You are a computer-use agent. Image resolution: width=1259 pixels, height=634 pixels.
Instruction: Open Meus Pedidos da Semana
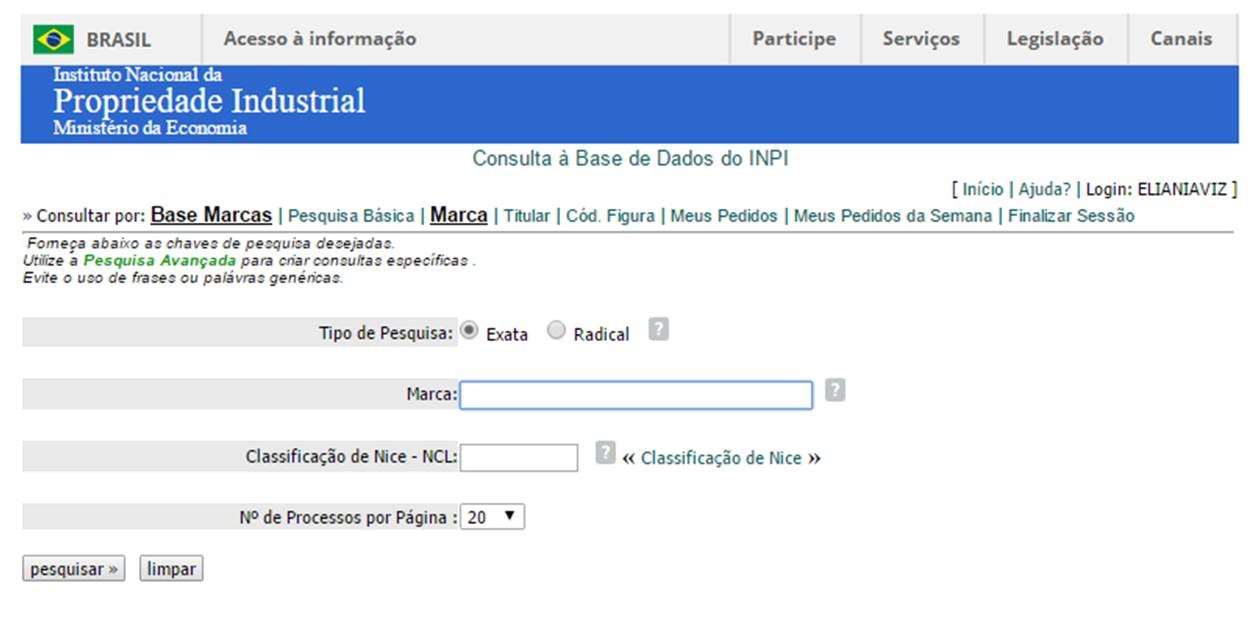893,216
